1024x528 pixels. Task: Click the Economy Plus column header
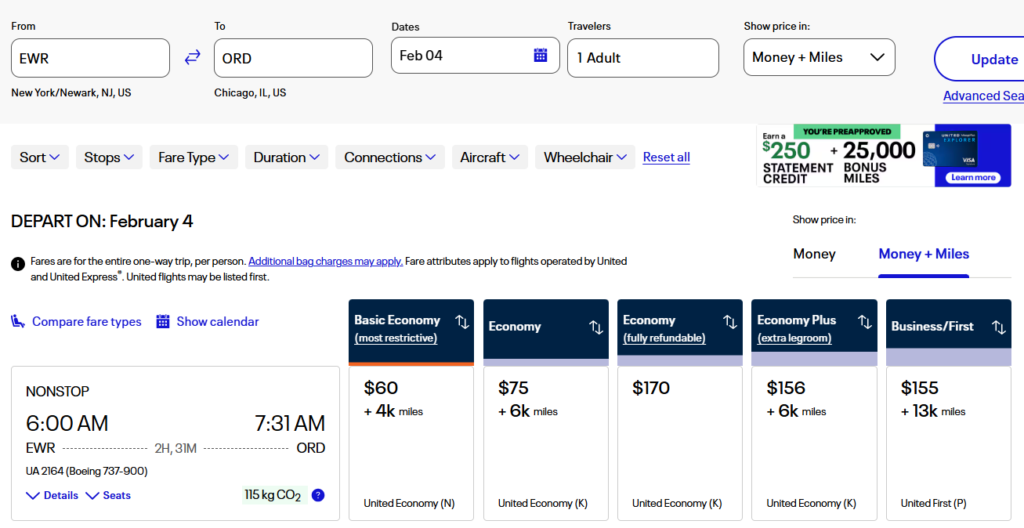(x=814, y=332)
